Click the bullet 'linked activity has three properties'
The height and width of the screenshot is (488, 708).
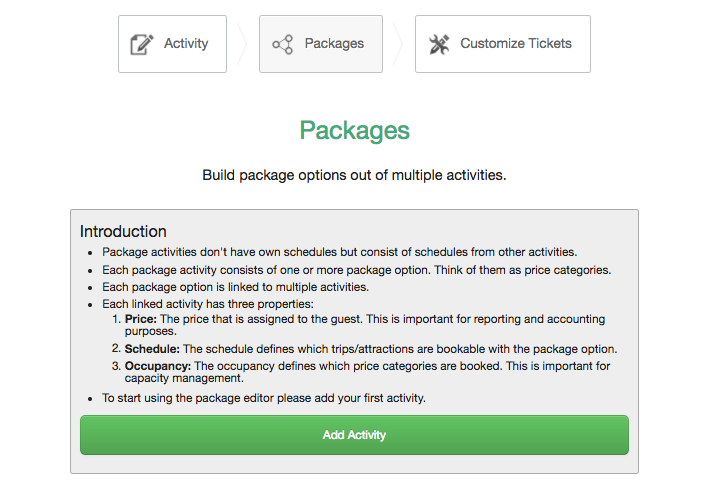[x=208, y=303]
